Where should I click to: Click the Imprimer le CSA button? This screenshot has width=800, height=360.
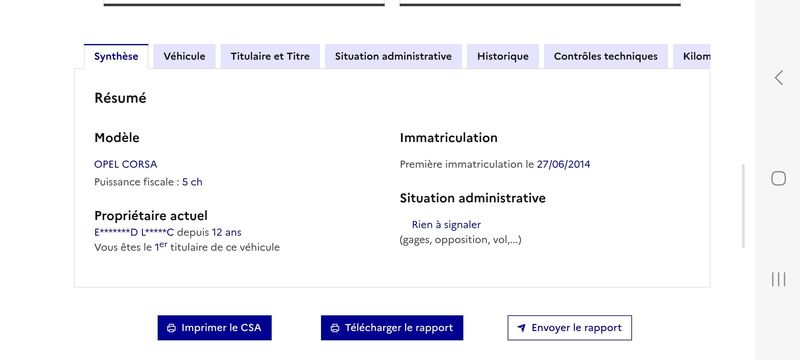point(214,328)
